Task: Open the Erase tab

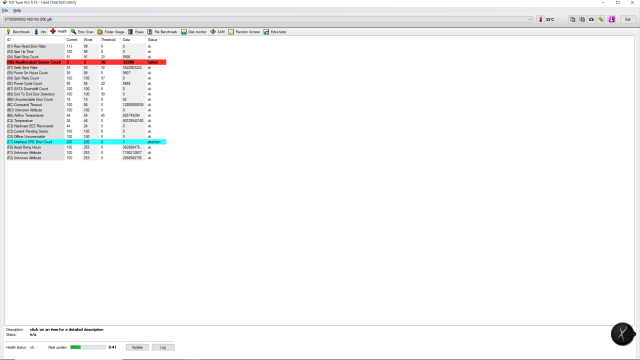Action: [136, 31]
